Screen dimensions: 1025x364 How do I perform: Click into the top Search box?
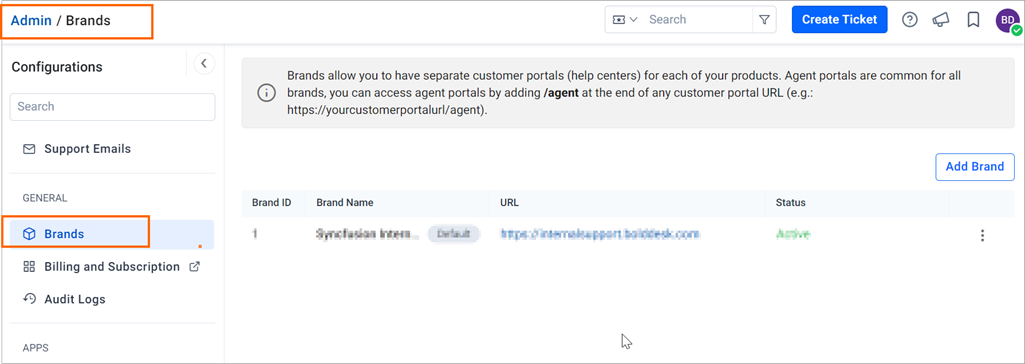[696, 20]
